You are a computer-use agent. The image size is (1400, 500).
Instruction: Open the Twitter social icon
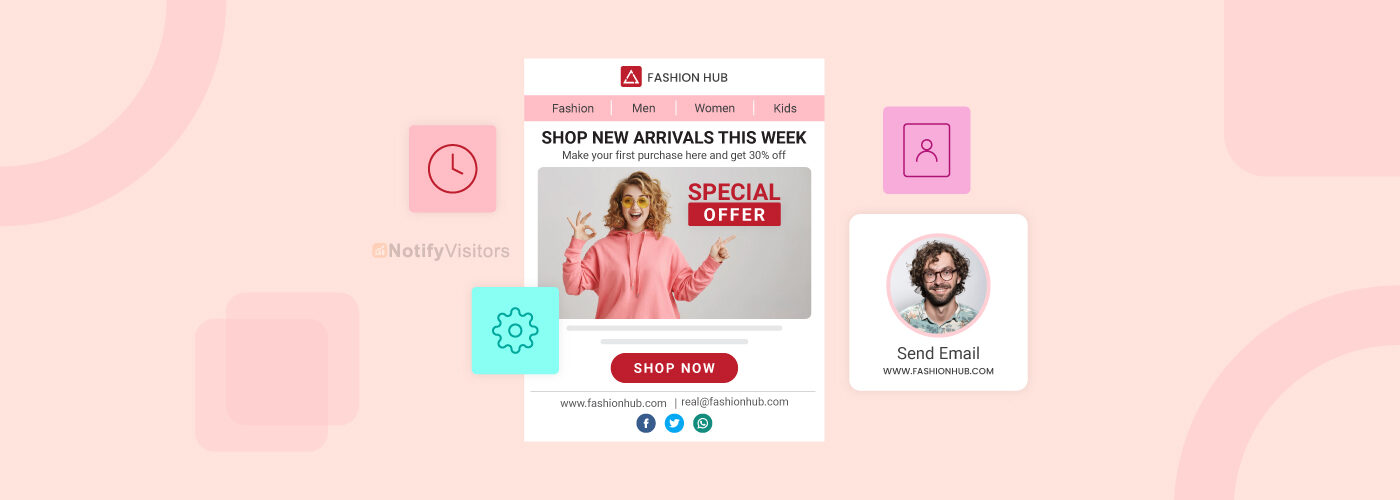(674, 423)
